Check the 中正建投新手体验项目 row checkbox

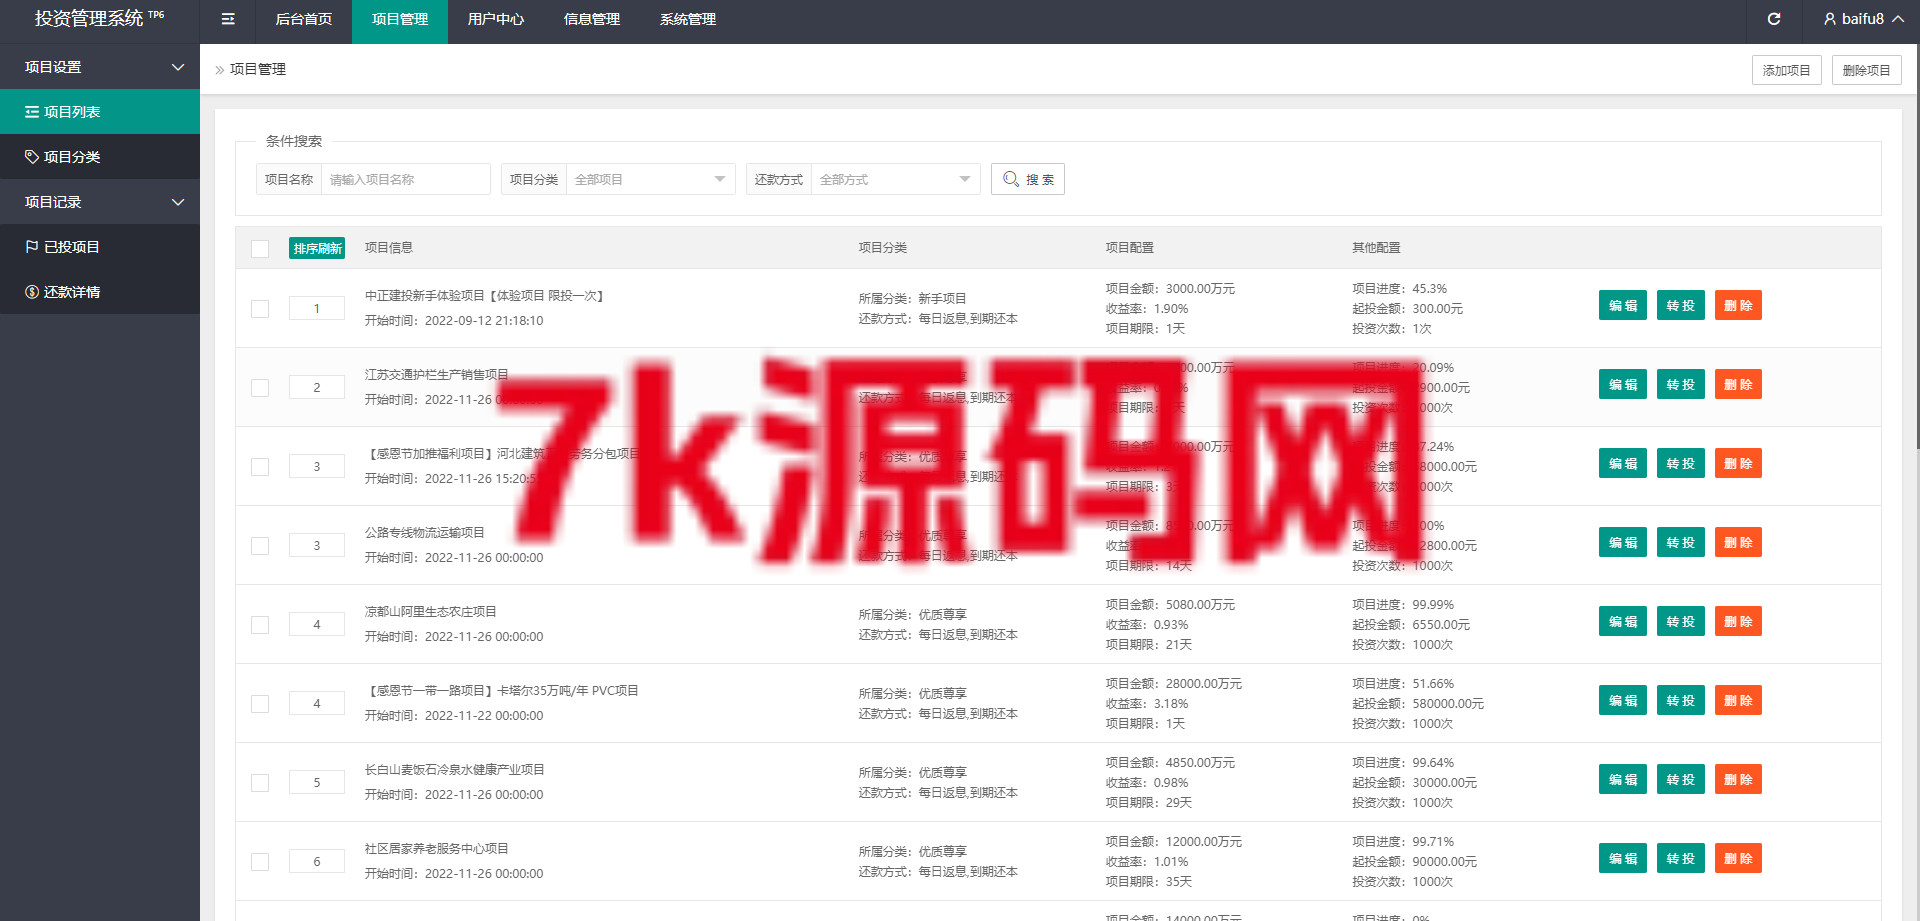260,309
